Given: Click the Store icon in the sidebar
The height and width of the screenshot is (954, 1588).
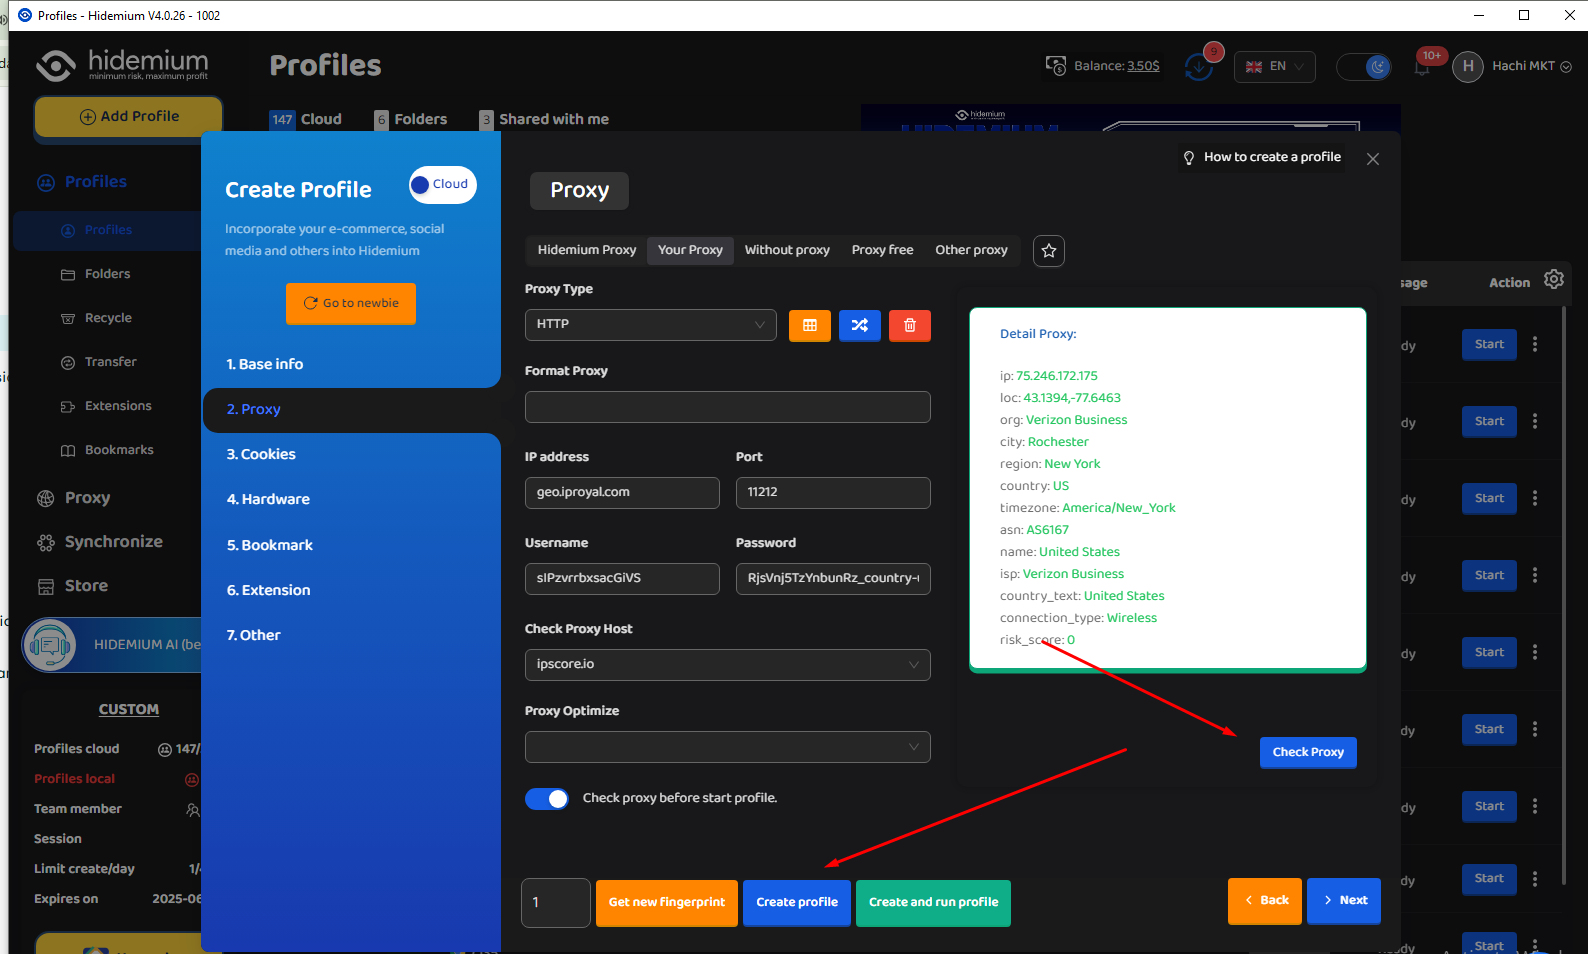Looking at the screenshot, I should pyautogui.click(x=46, y=586).
